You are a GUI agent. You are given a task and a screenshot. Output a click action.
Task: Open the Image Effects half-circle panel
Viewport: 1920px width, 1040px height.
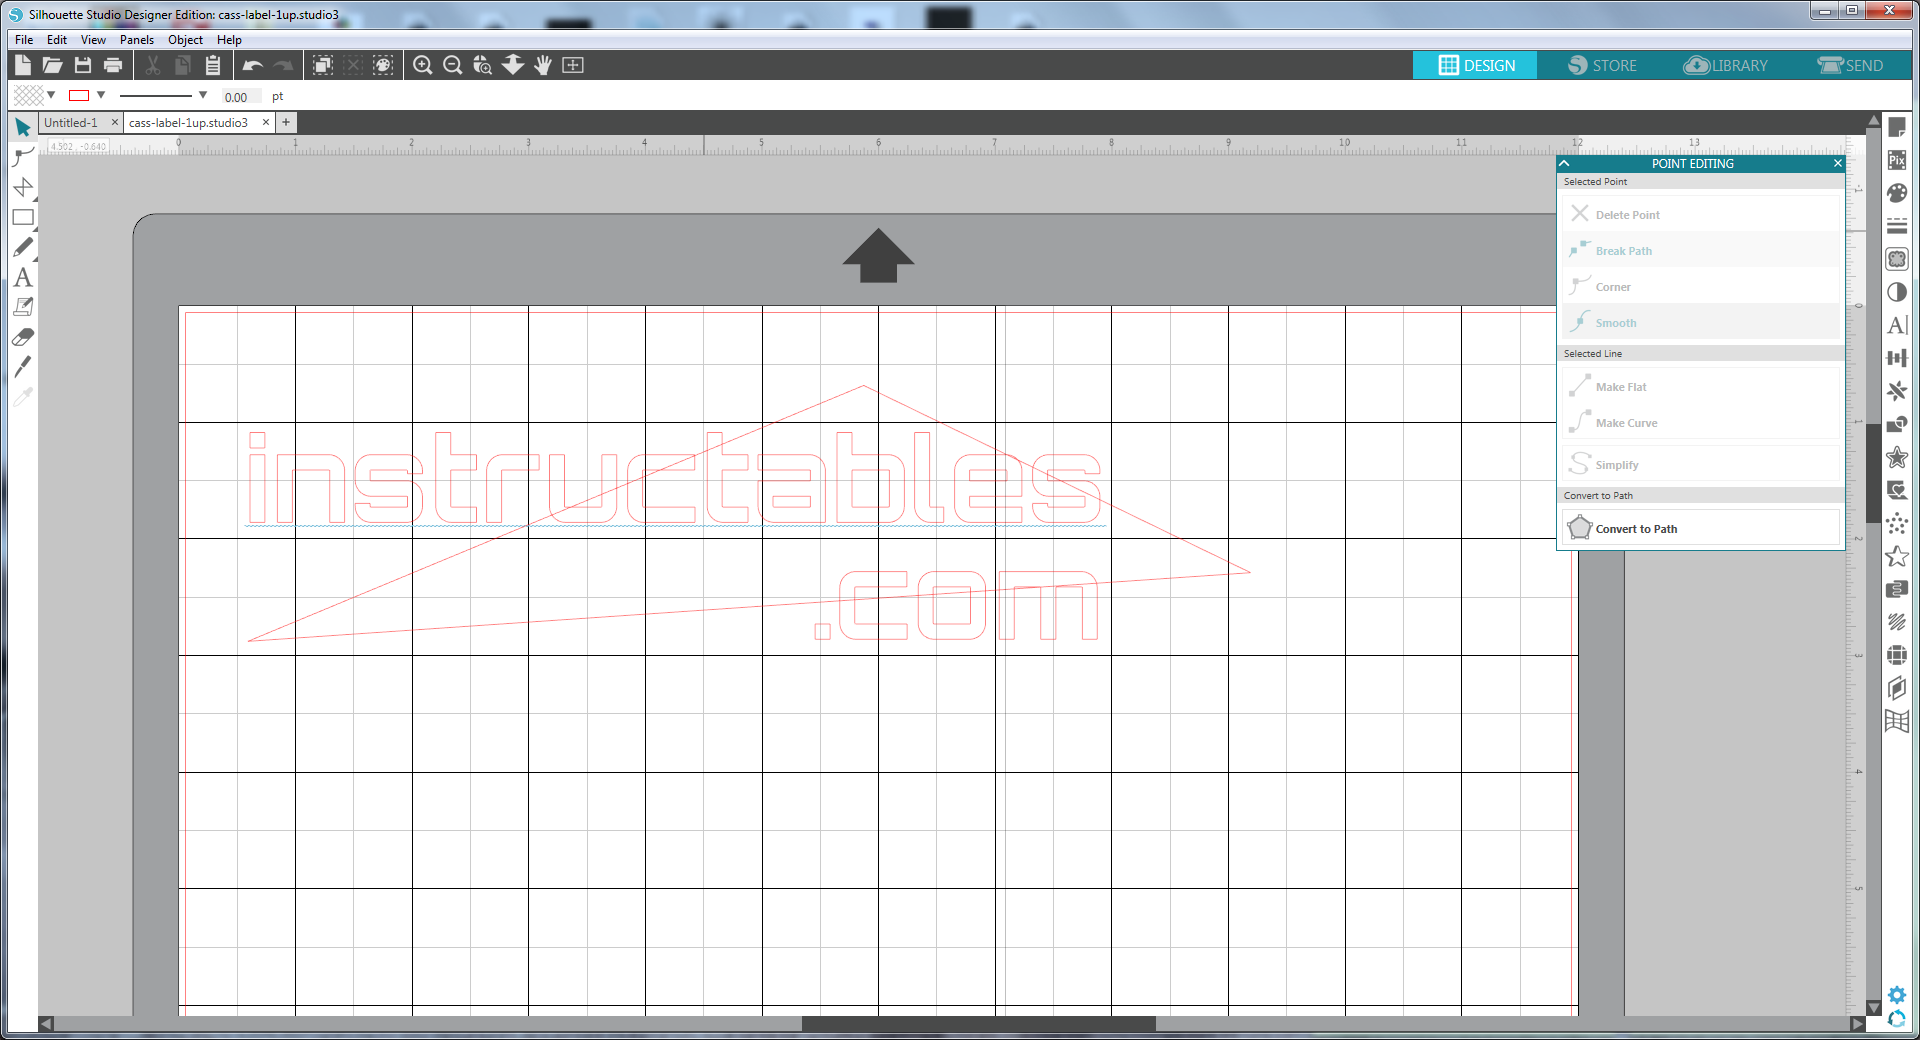pos(1897,292)
